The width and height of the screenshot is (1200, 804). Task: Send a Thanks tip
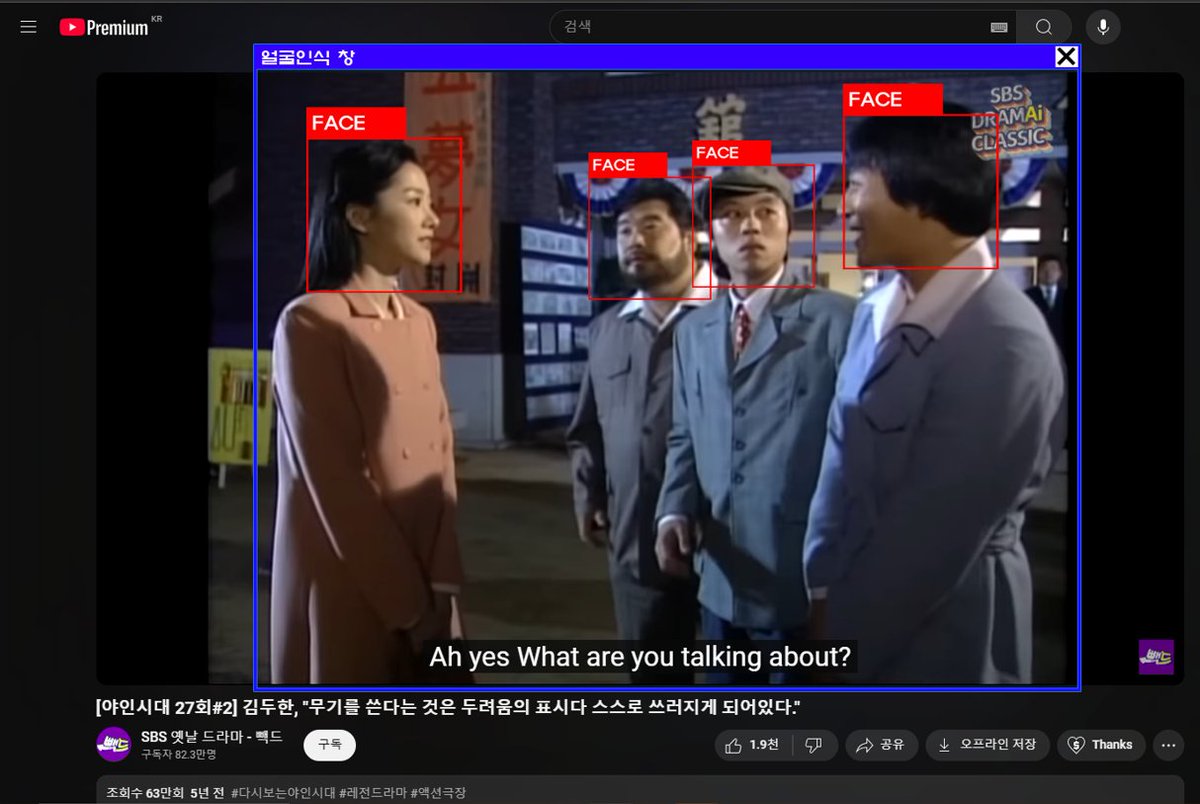[1101, 745]
